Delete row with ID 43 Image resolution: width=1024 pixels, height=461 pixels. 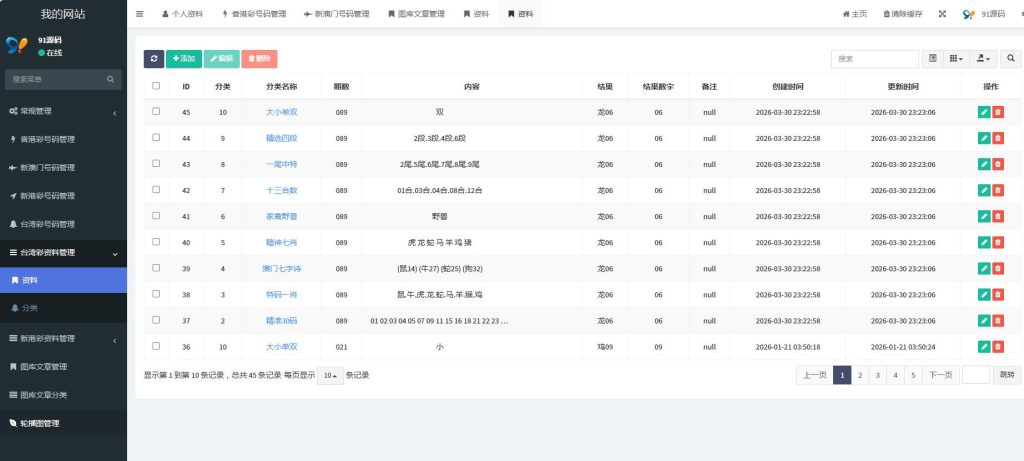tap(998, 164)
